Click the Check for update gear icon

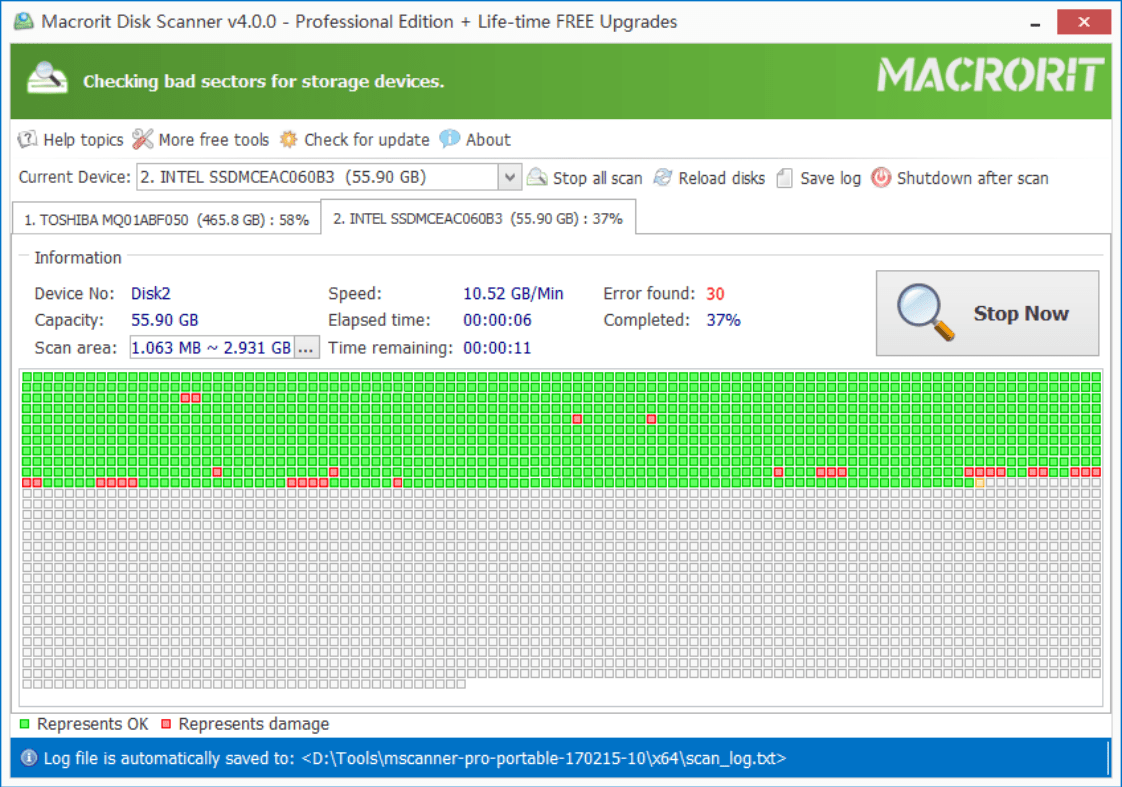[x=288, y=139]
